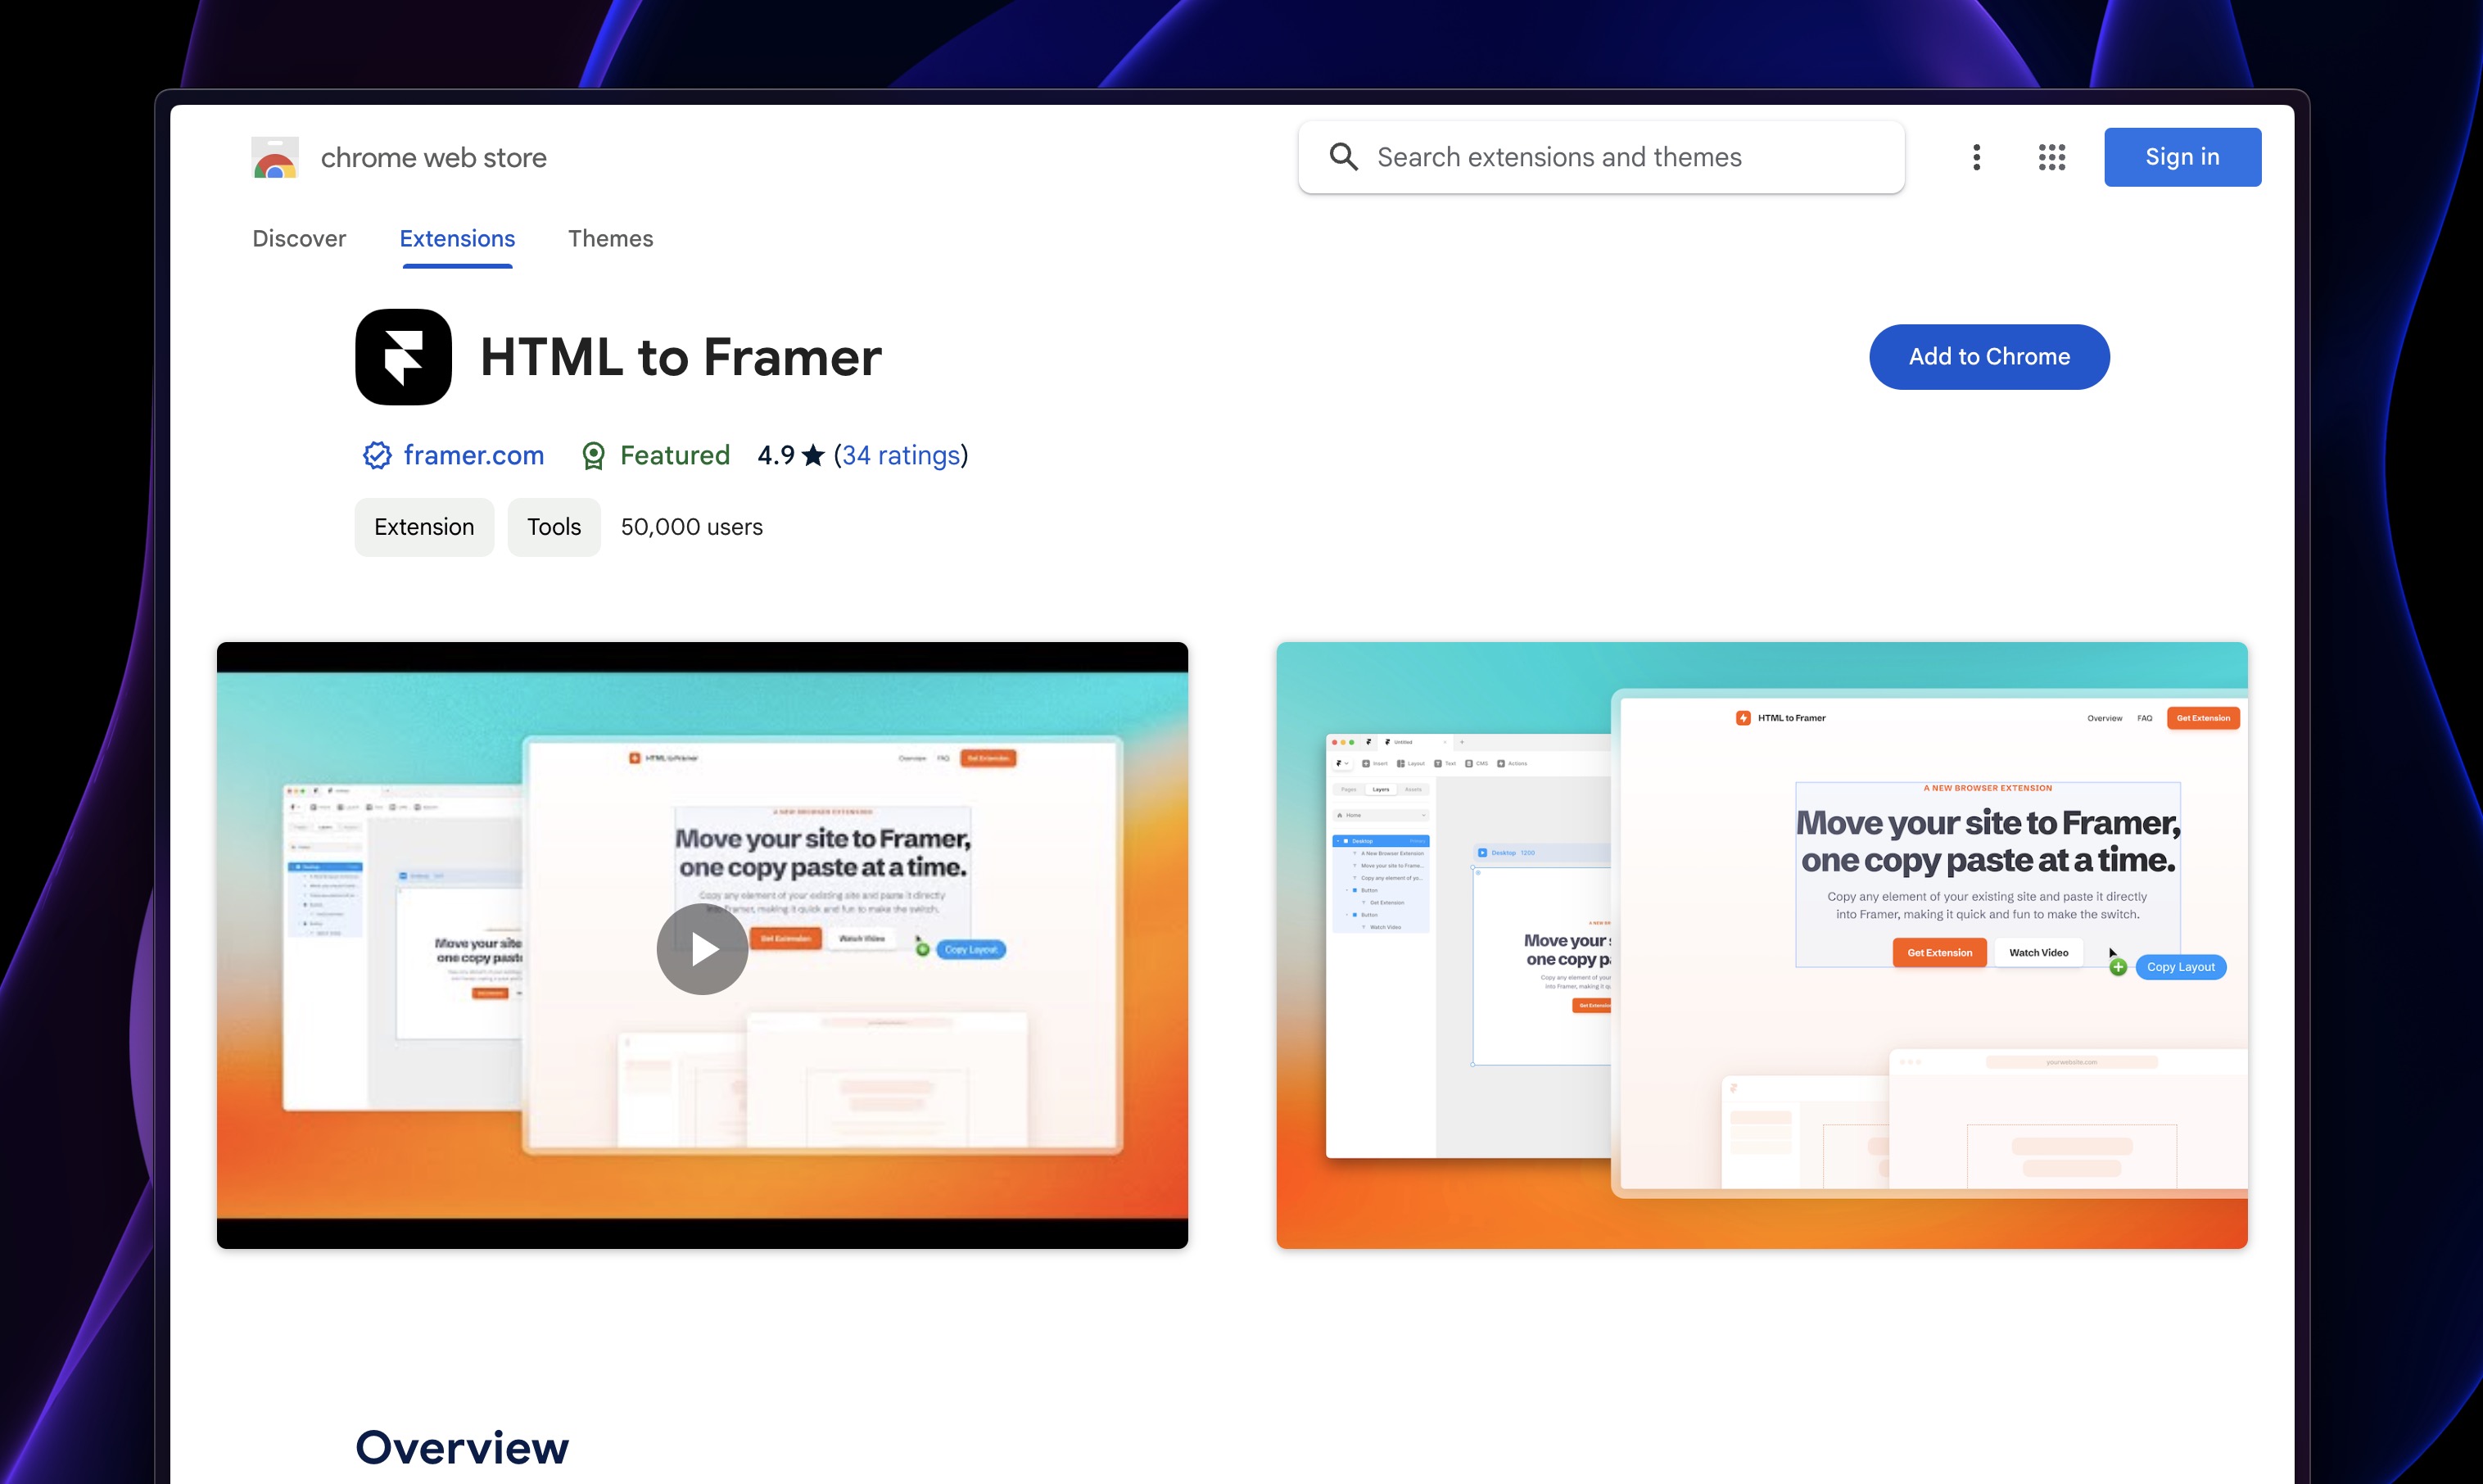
Task: Click the Chrome Web Store rainbow logo
Action: pyautogui.click(x=272, y=157)
